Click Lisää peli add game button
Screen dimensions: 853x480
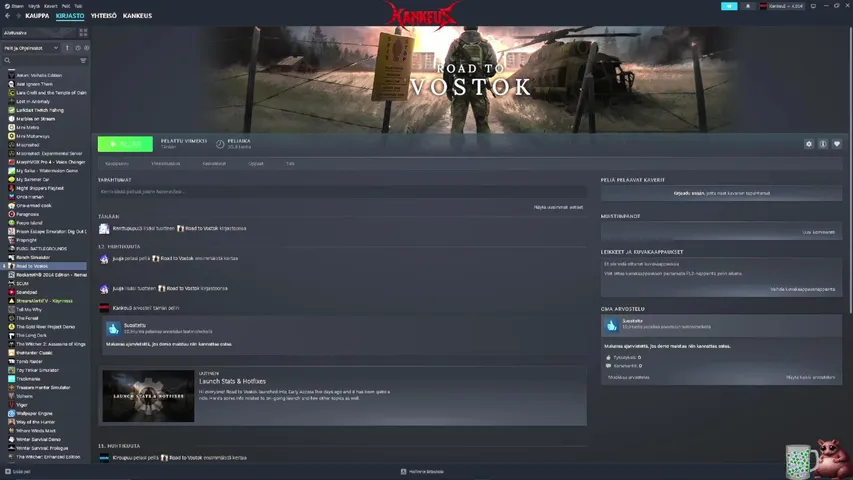[18, 472]
